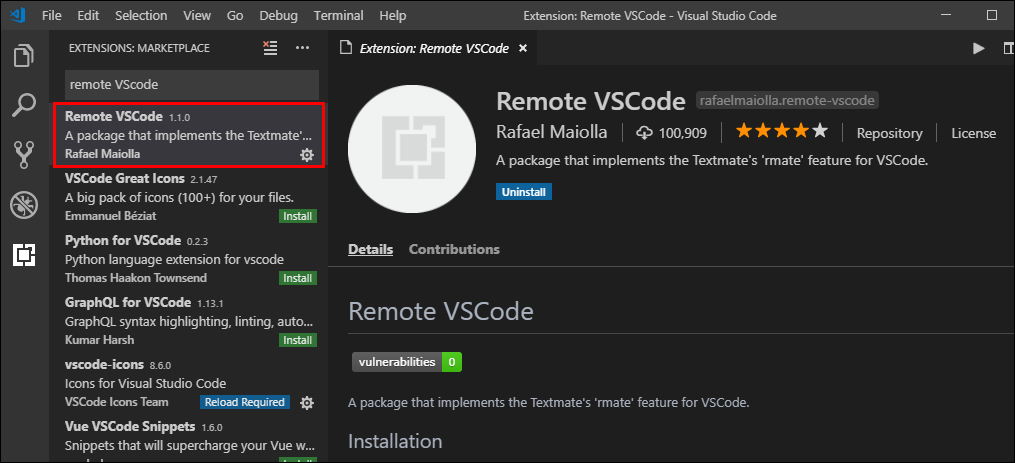The height and width of the screenshot is (463, 1015).
Task: Click author Thomas Haakon Townsend in list
Action: [x=136, y=278]
